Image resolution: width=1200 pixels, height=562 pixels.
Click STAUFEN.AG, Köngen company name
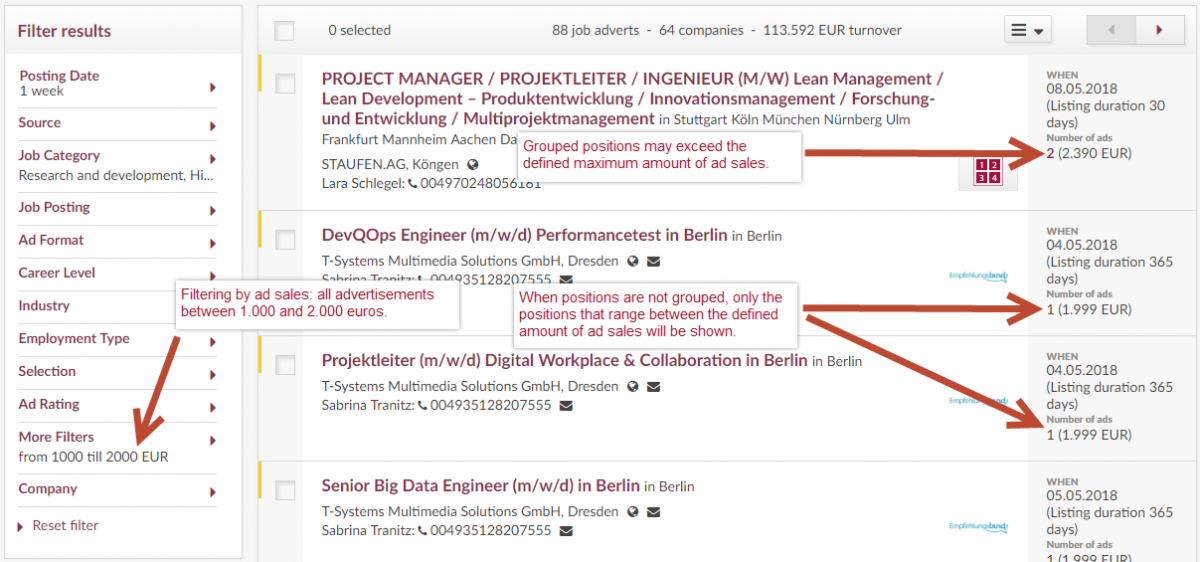390,164
